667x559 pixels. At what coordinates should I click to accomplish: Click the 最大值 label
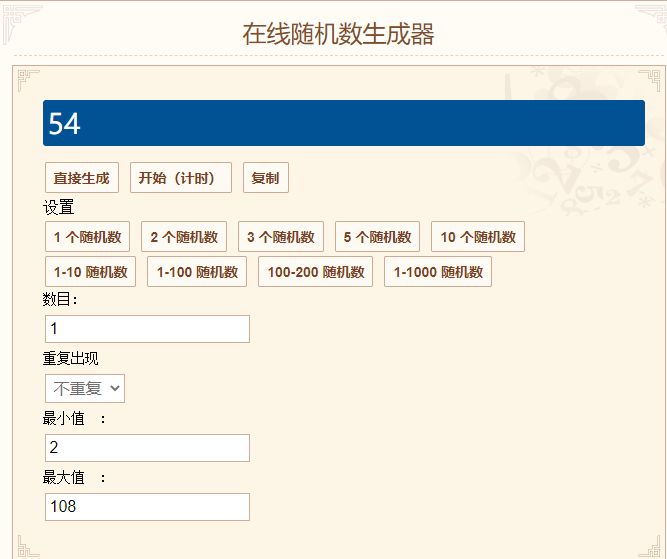(74, 477)
